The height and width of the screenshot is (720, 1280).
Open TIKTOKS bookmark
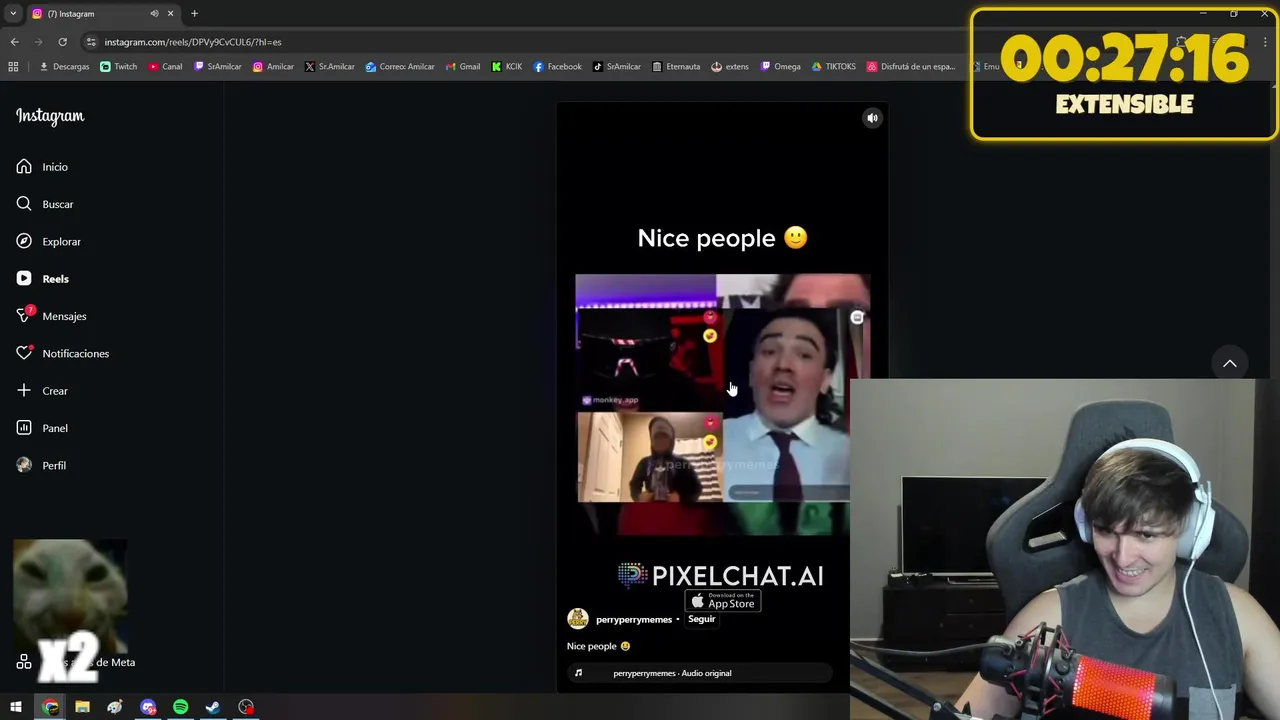(834, 67)
